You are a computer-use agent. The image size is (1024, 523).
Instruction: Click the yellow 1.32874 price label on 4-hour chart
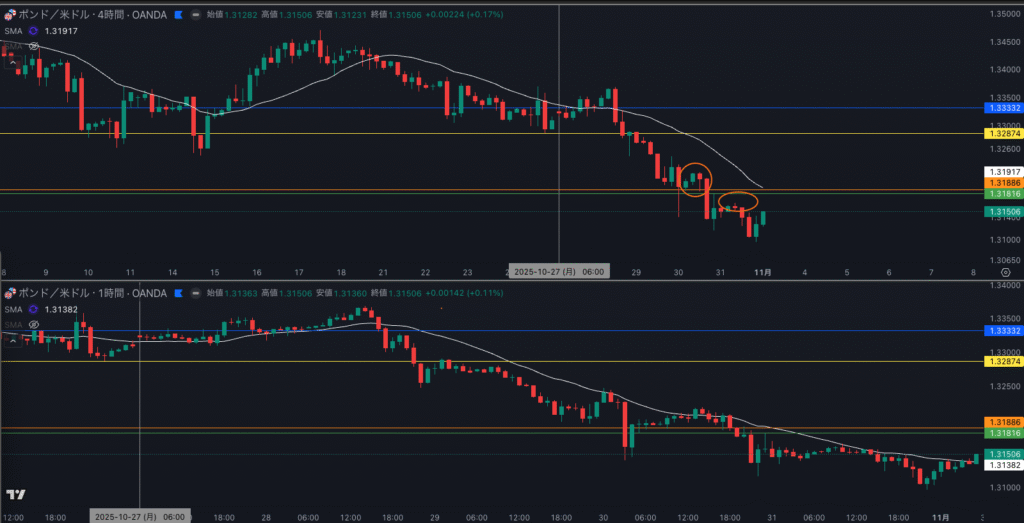(1002, 133)
